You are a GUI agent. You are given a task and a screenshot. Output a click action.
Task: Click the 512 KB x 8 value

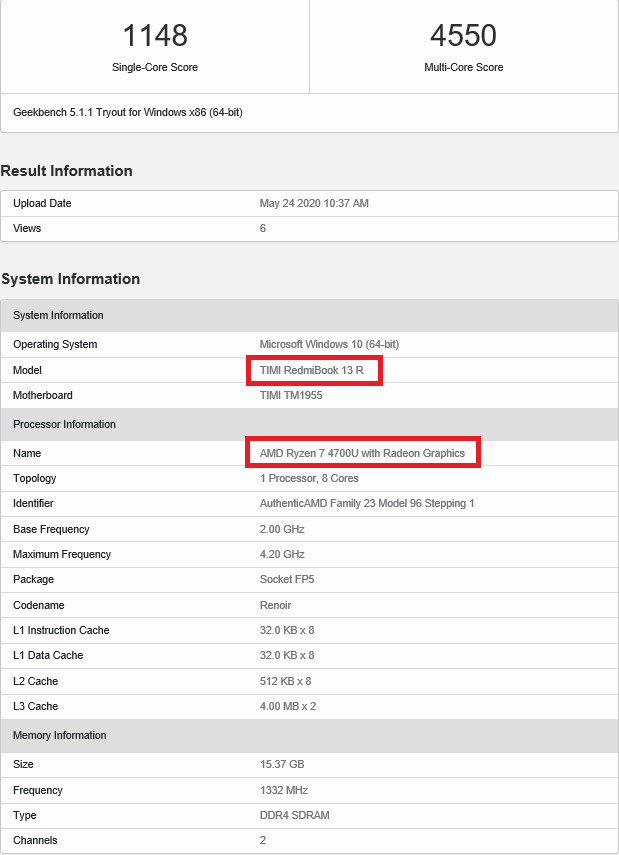click(285, 681)
